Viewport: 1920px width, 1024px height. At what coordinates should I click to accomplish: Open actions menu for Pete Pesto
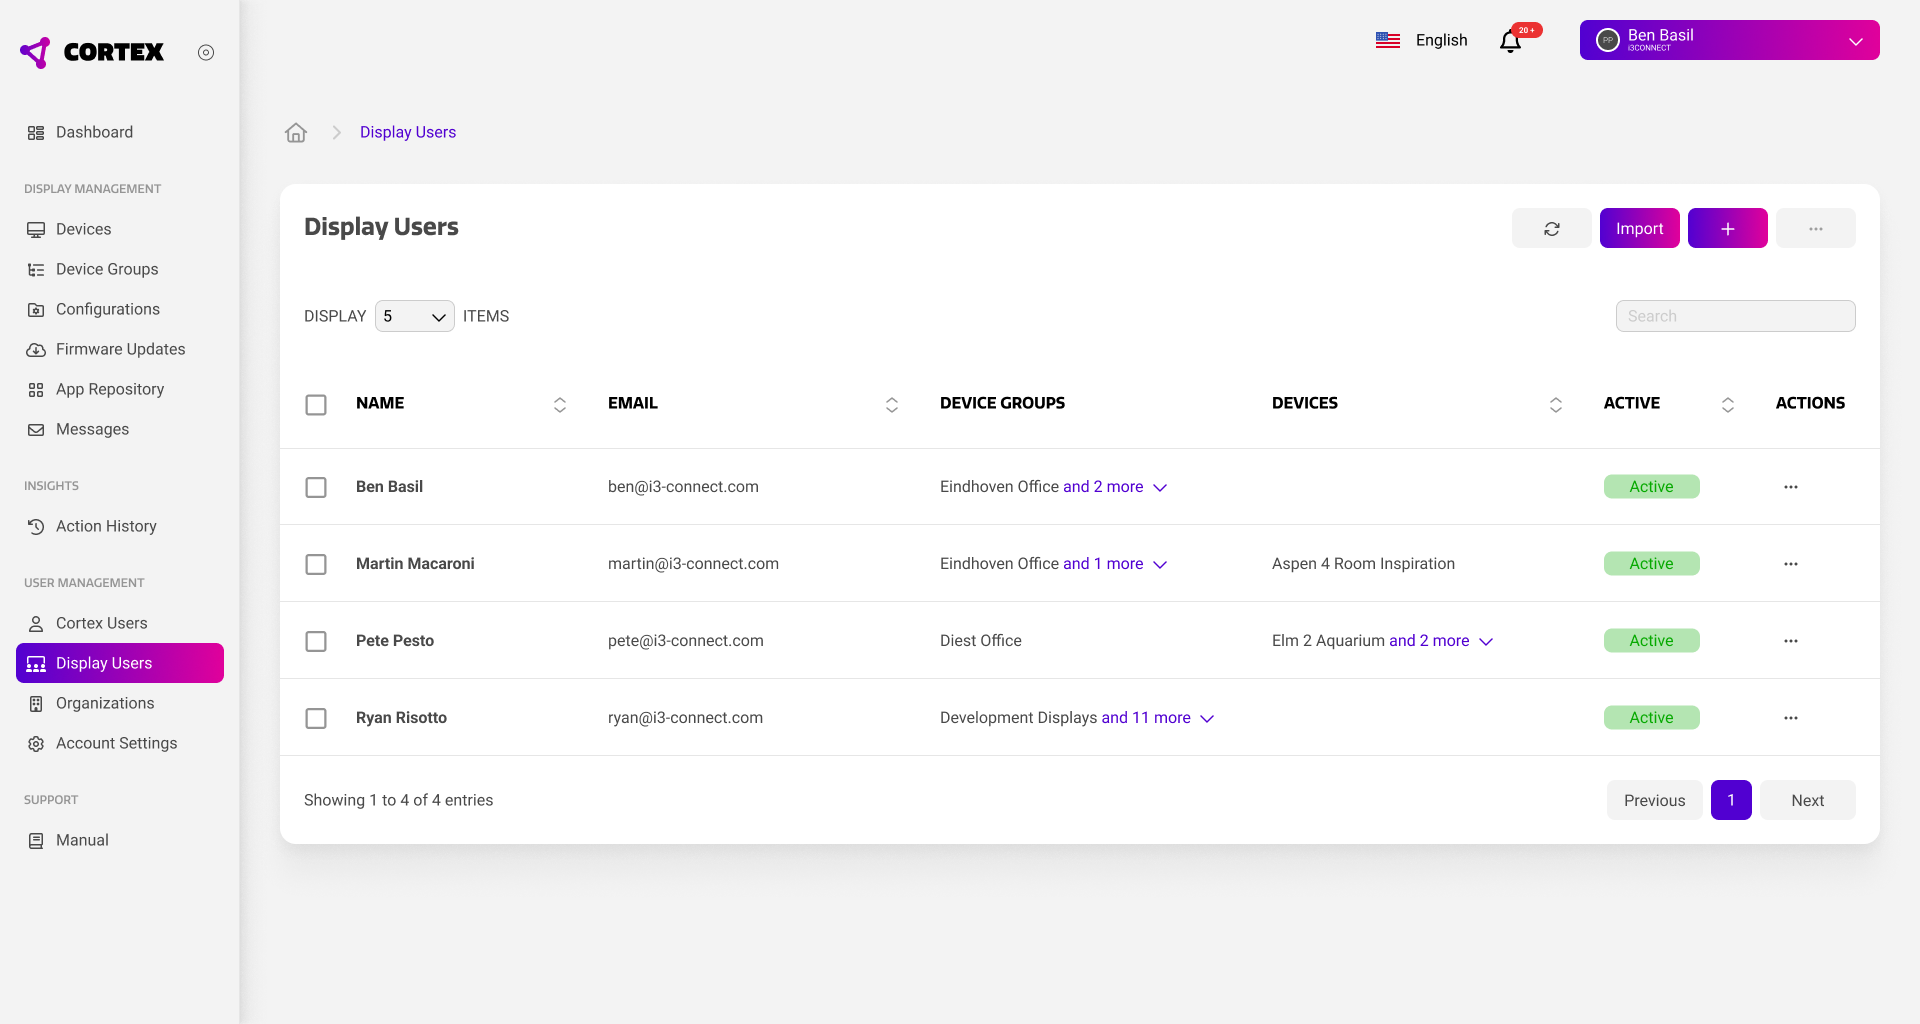1790,641
